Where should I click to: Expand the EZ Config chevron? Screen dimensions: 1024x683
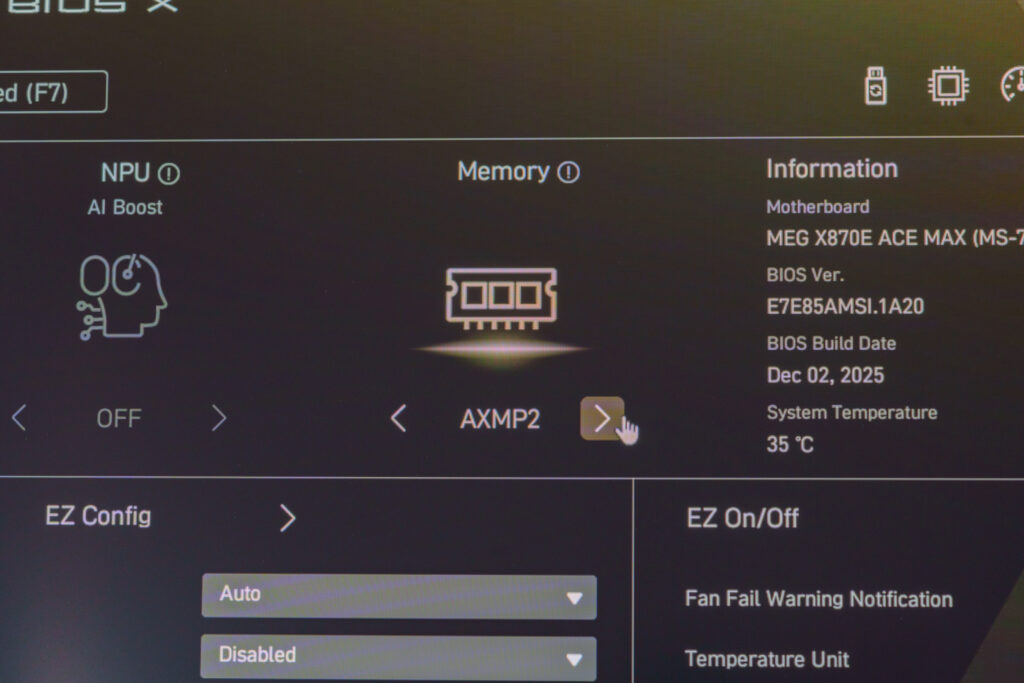[287, 518]
